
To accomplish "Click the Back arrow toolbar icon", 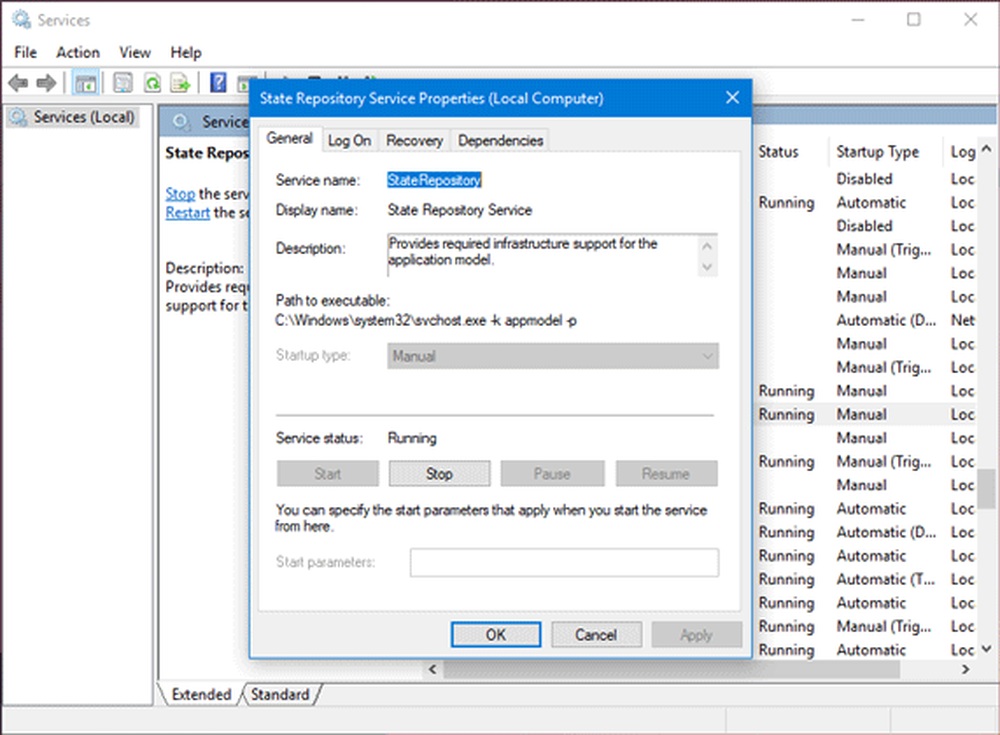I will (x=18, y=83).
